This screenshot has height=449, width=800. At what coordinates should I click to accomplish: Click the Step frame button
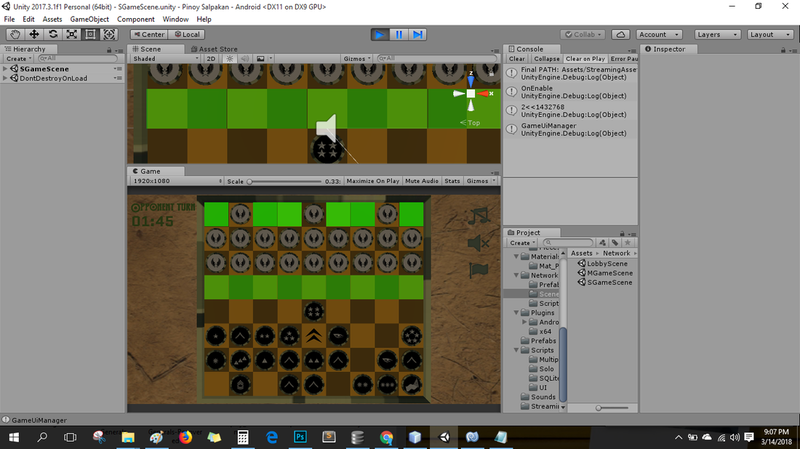[417, 34]
